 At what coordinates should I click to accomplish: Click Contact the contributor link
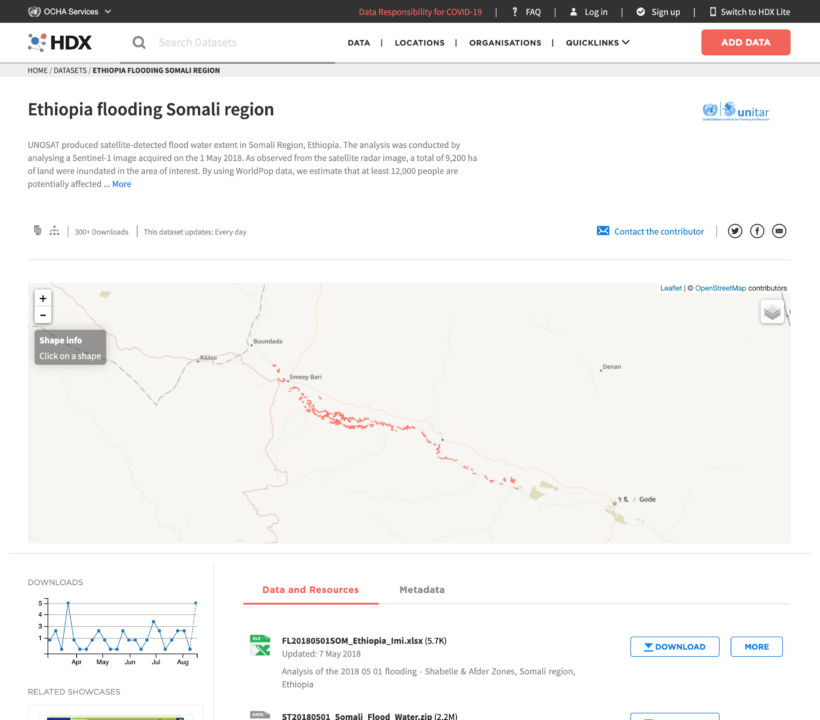(x=658, y=231)
